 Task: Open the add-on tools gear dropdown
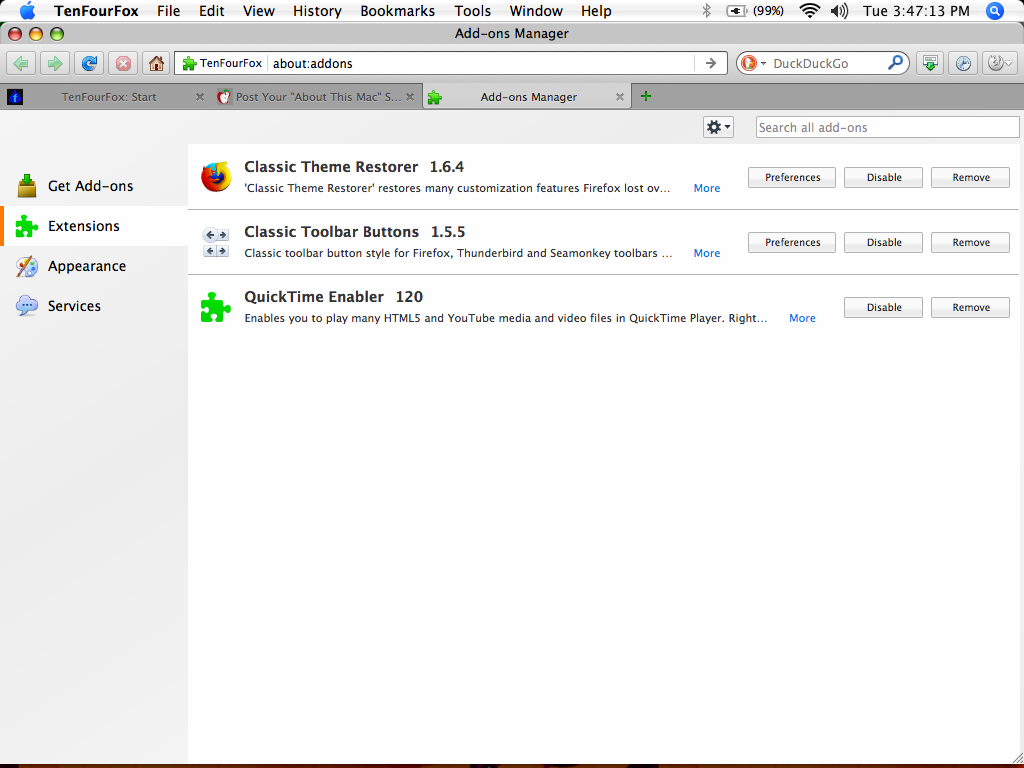point(718,127)
